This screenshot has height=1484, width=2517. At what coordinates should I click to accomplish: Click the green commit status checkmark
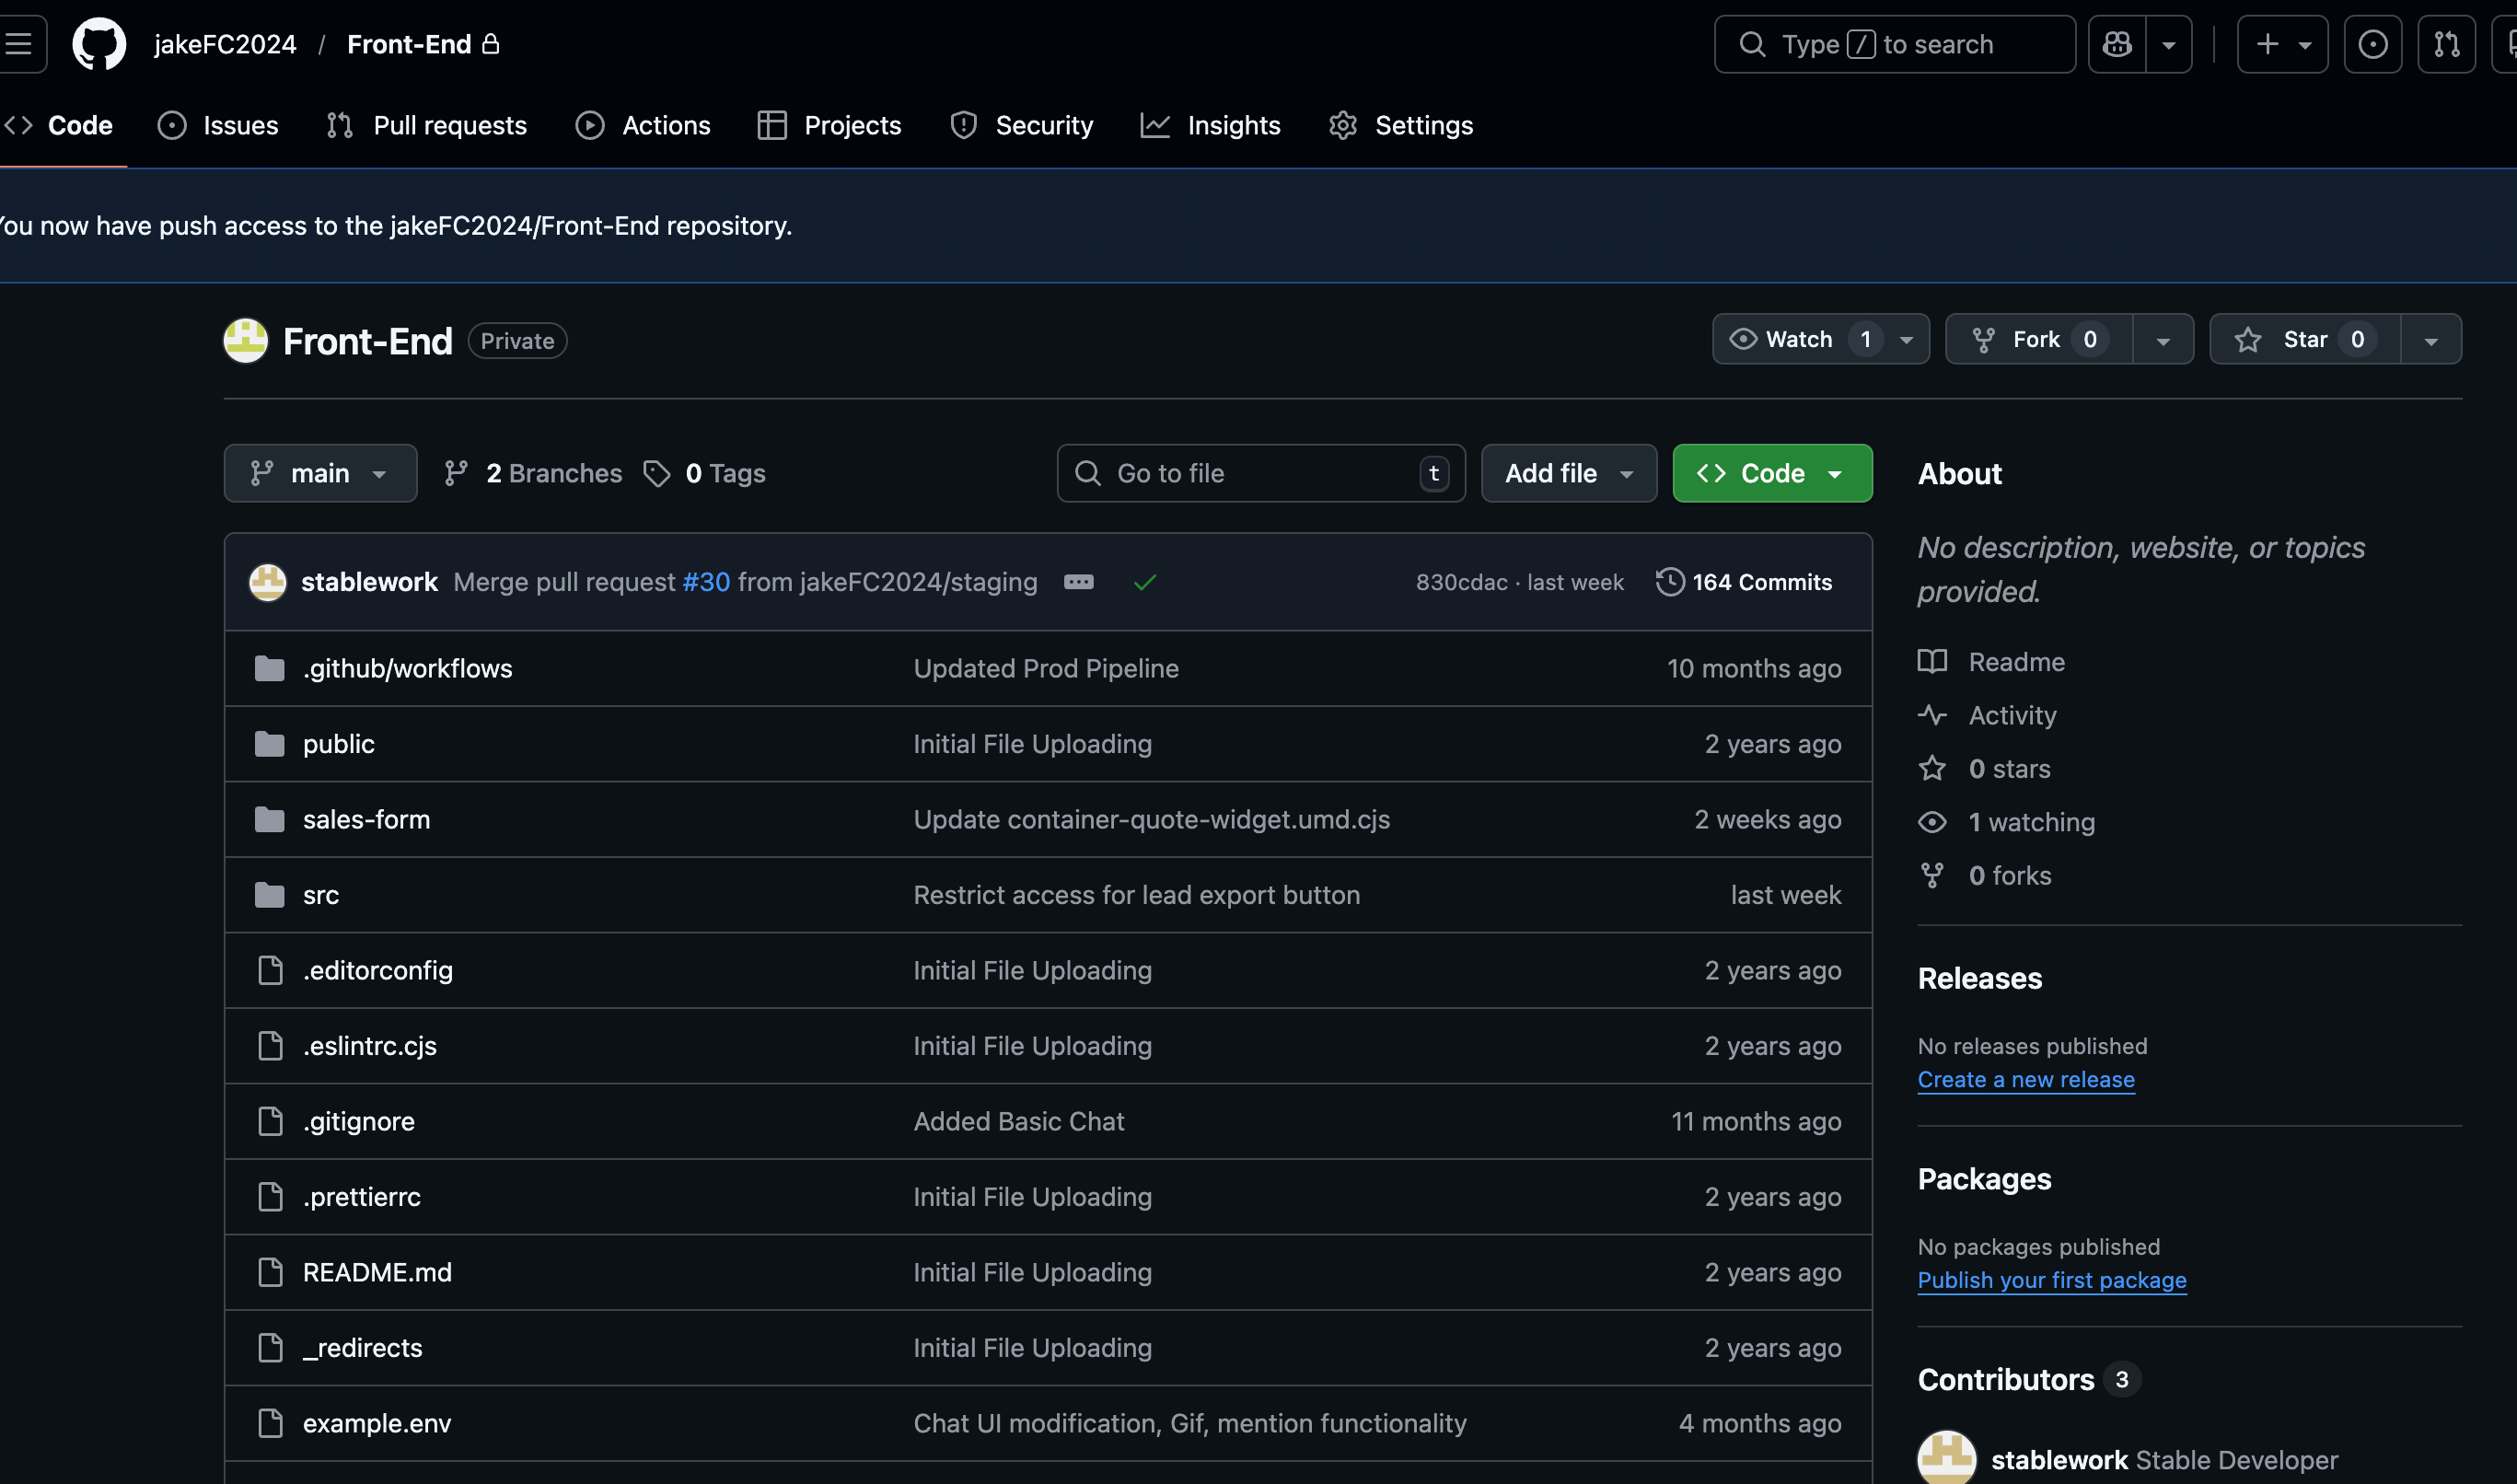[x=1145, y=581]
